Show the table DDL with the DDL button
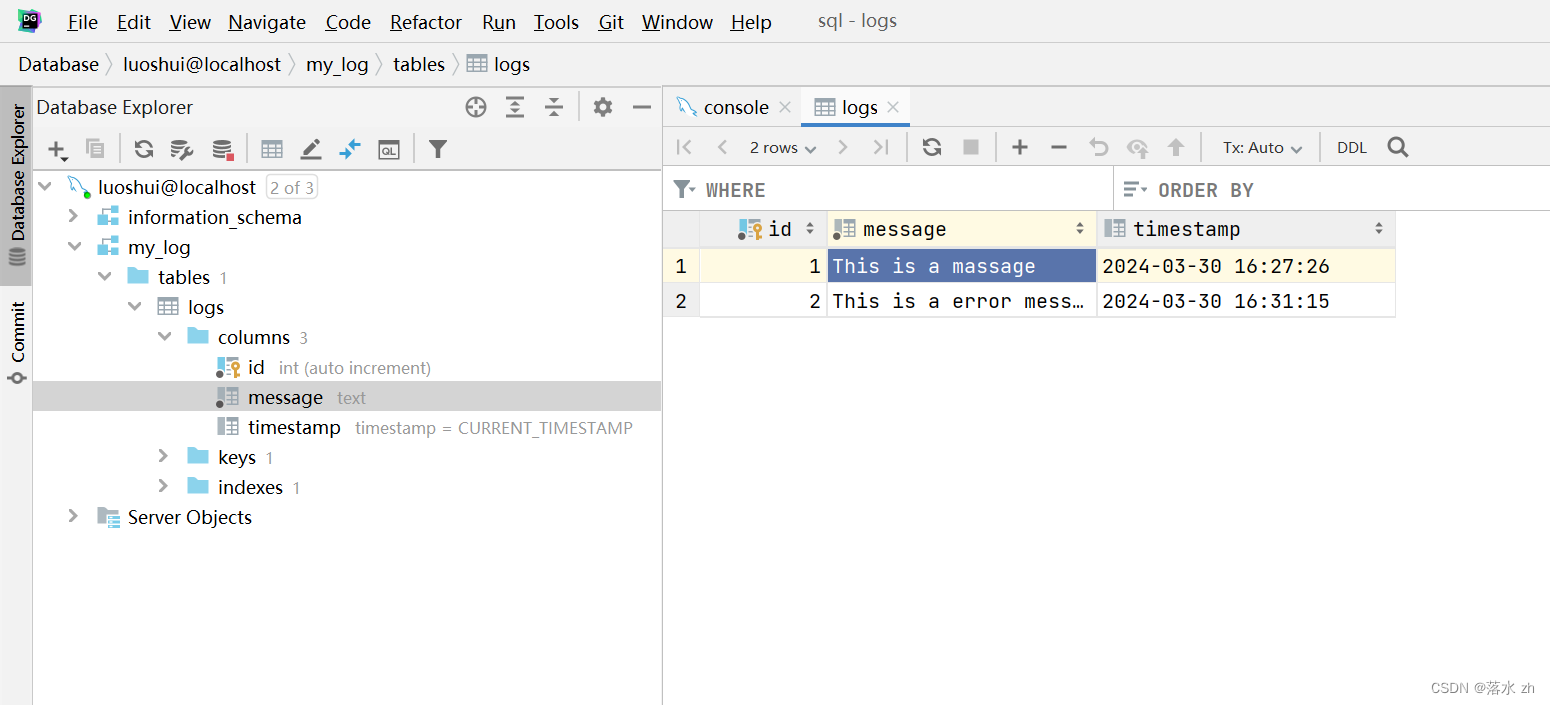The width and height of the screenshot is (1550, 705). (1351, 146)
